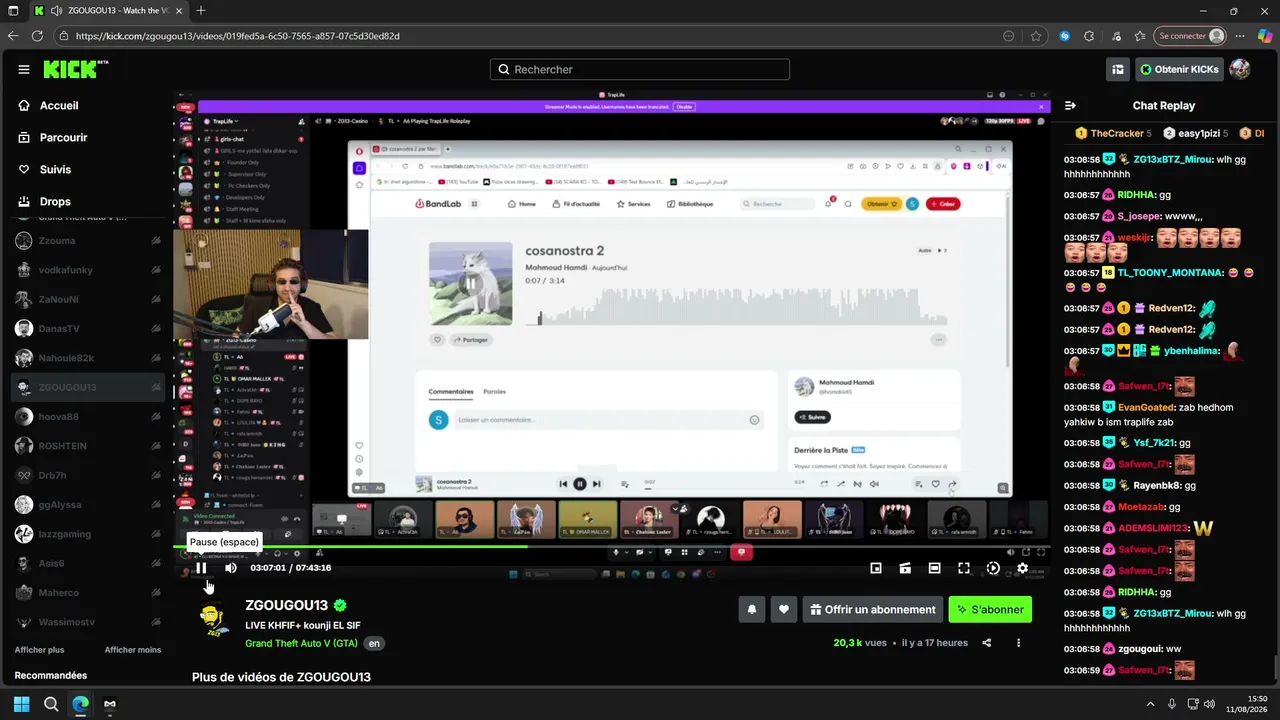Click ADEMSLIMI123 username in chat
The image size is (1280, 720).
click(x=1154, y=528)
